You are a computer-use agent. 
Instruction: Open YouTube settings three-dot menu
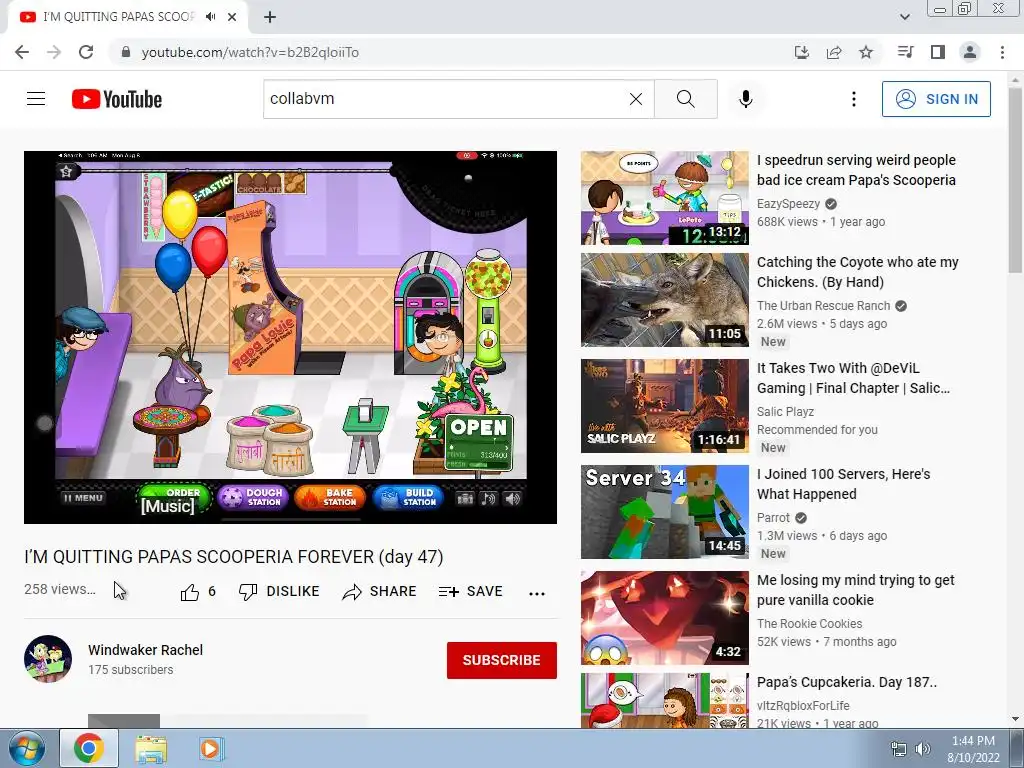coord(854,99)
